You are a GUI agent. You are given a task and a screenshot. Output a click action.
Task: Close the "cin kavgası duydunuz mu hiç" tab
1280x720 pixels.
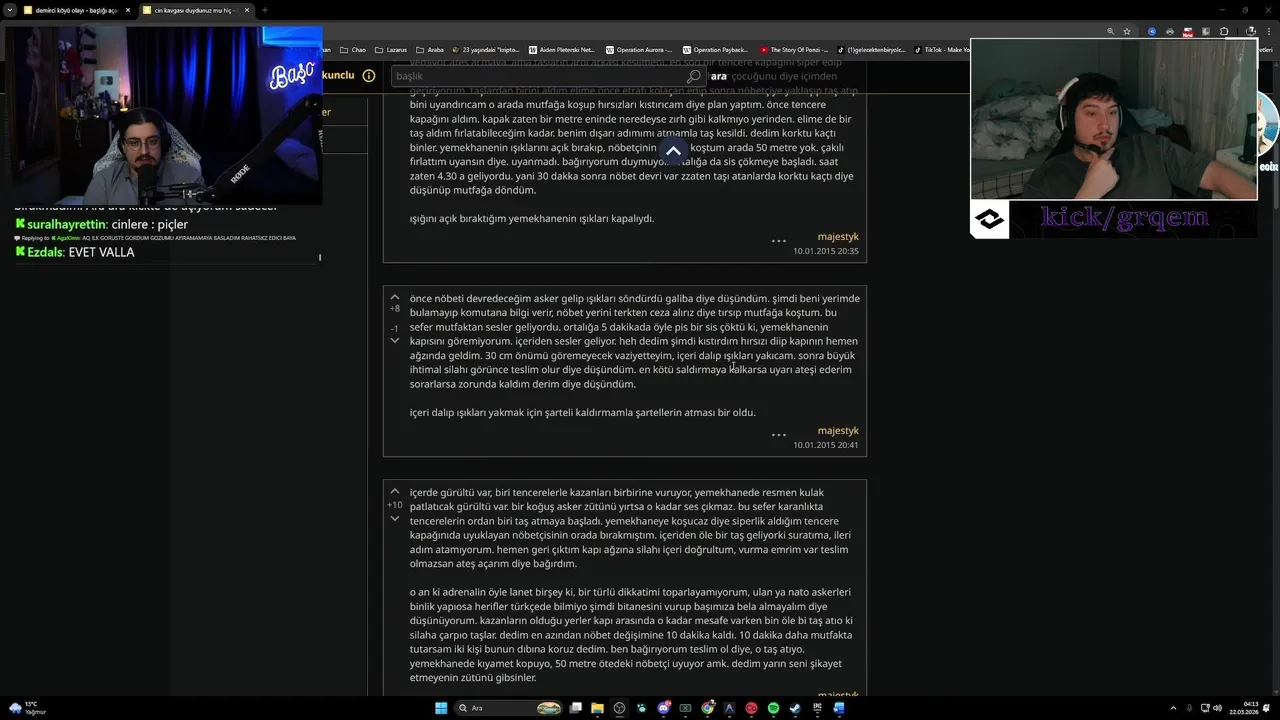coord(245,10)
